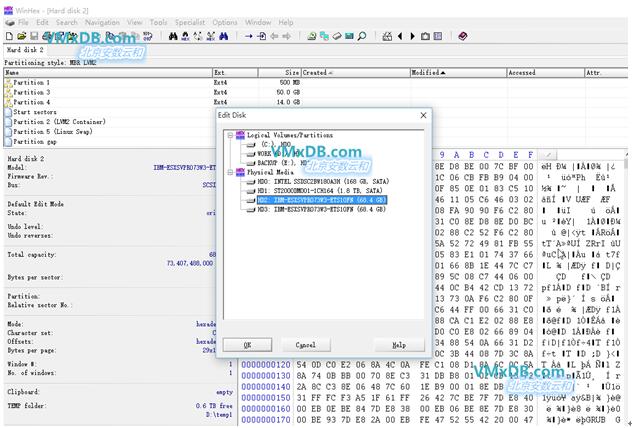This screenshot has height=428, width=632.
Task: Click the hex values conversion icon in toolbar
Action: [148, 36]
